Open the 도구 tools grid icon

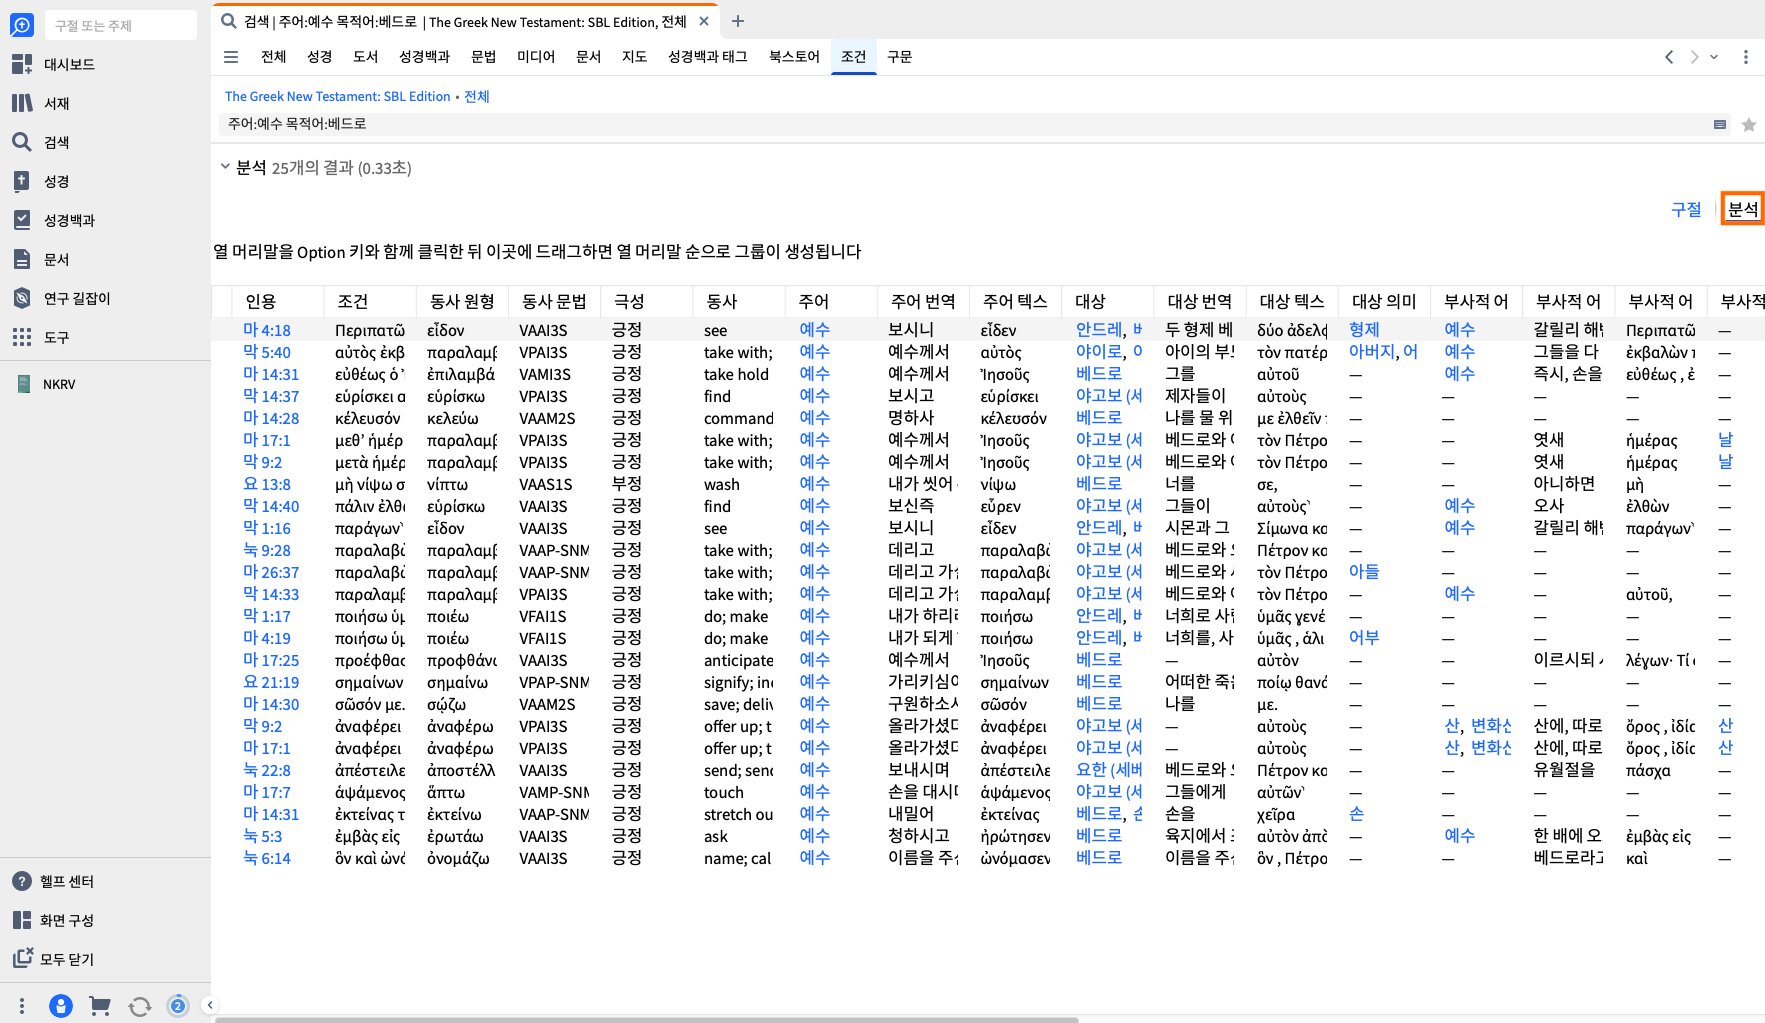(22, 337)
